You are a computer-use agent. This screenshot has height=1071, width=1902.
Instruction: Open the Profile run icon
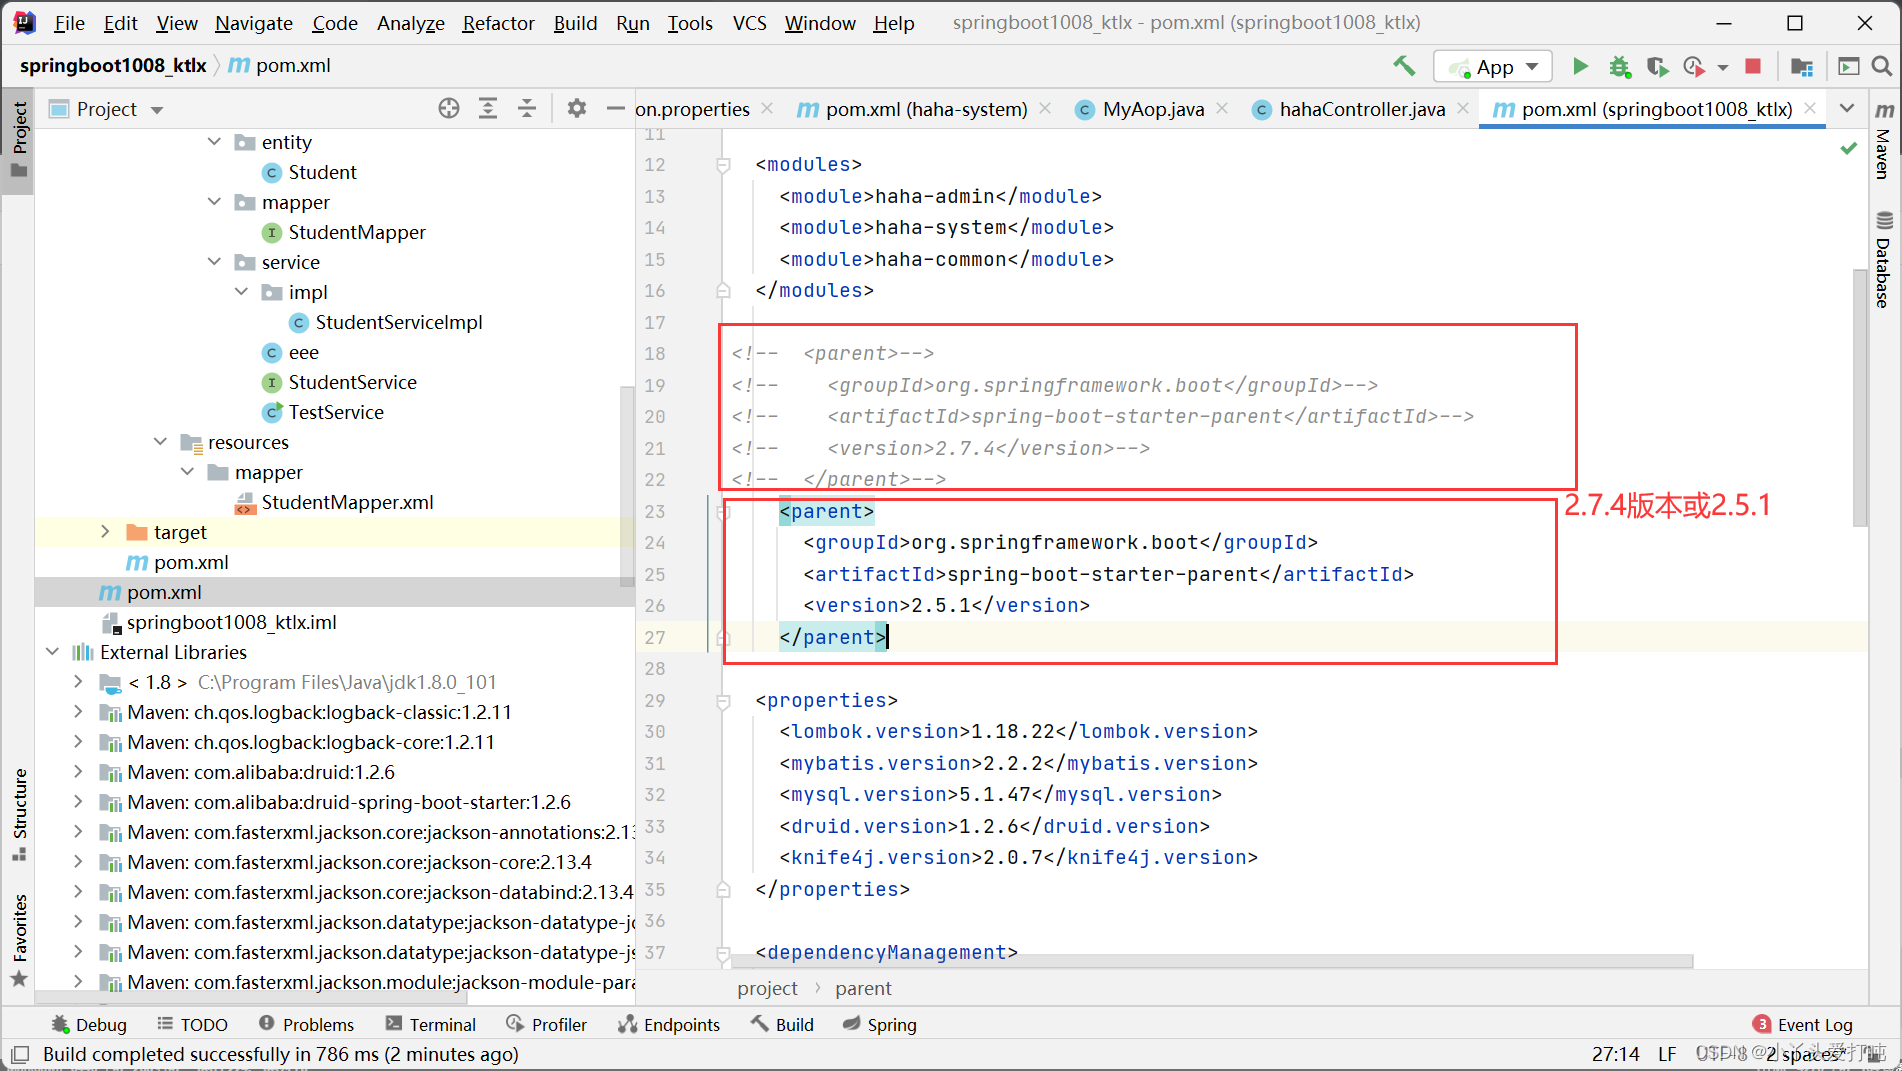click(x=1694, y=66)
